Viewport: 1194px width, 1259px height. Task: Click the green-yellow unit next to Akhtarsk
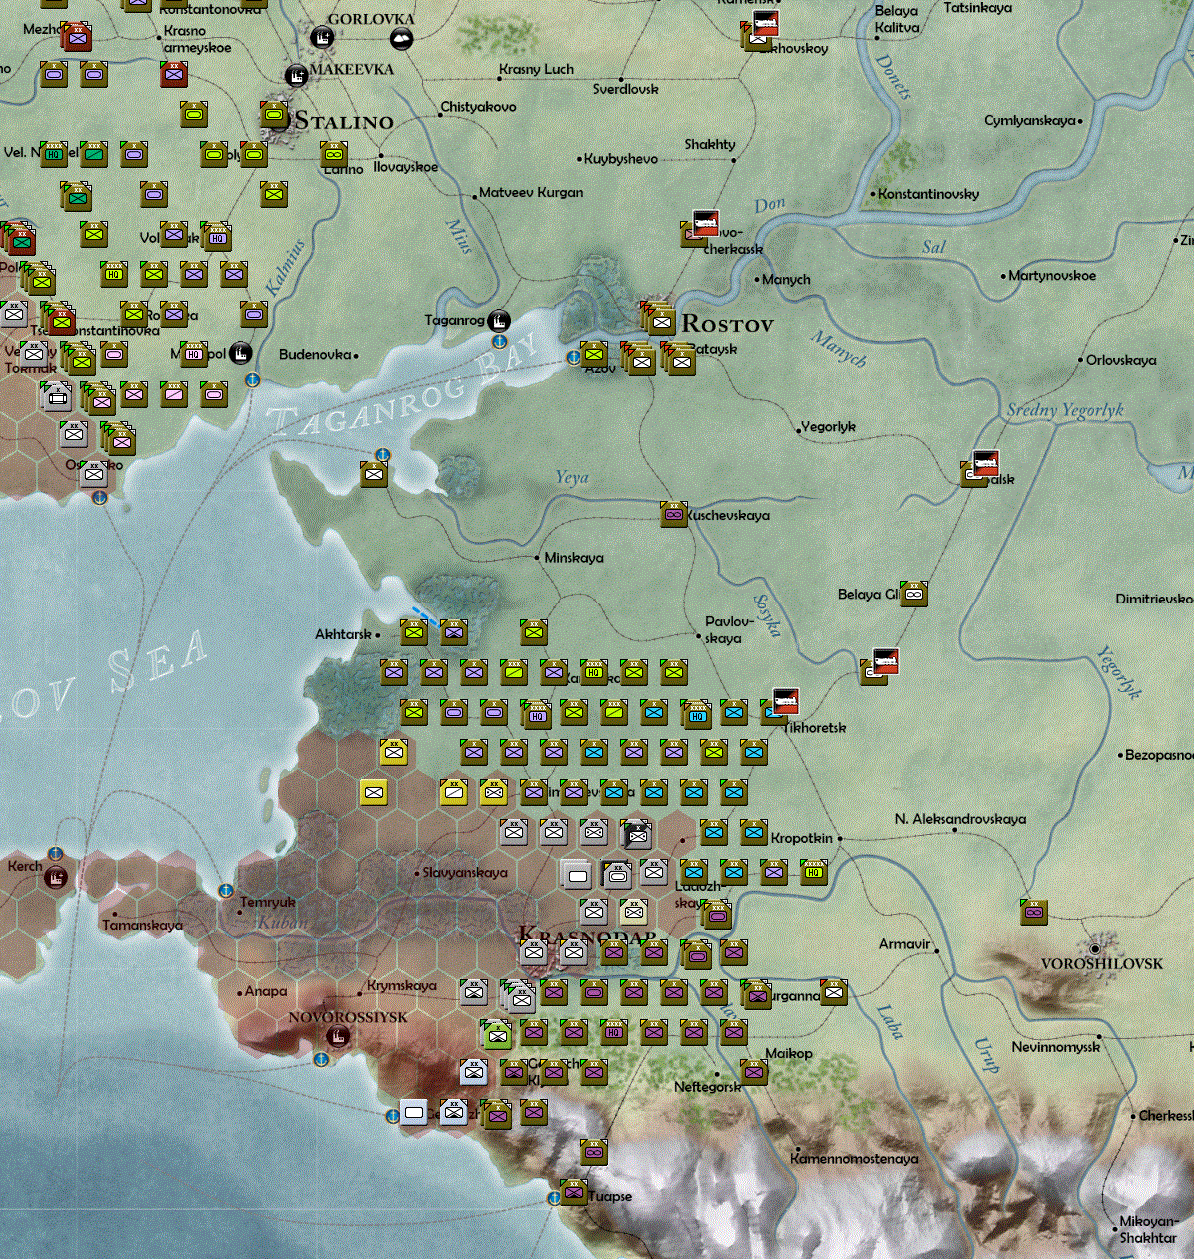[414, 631]
